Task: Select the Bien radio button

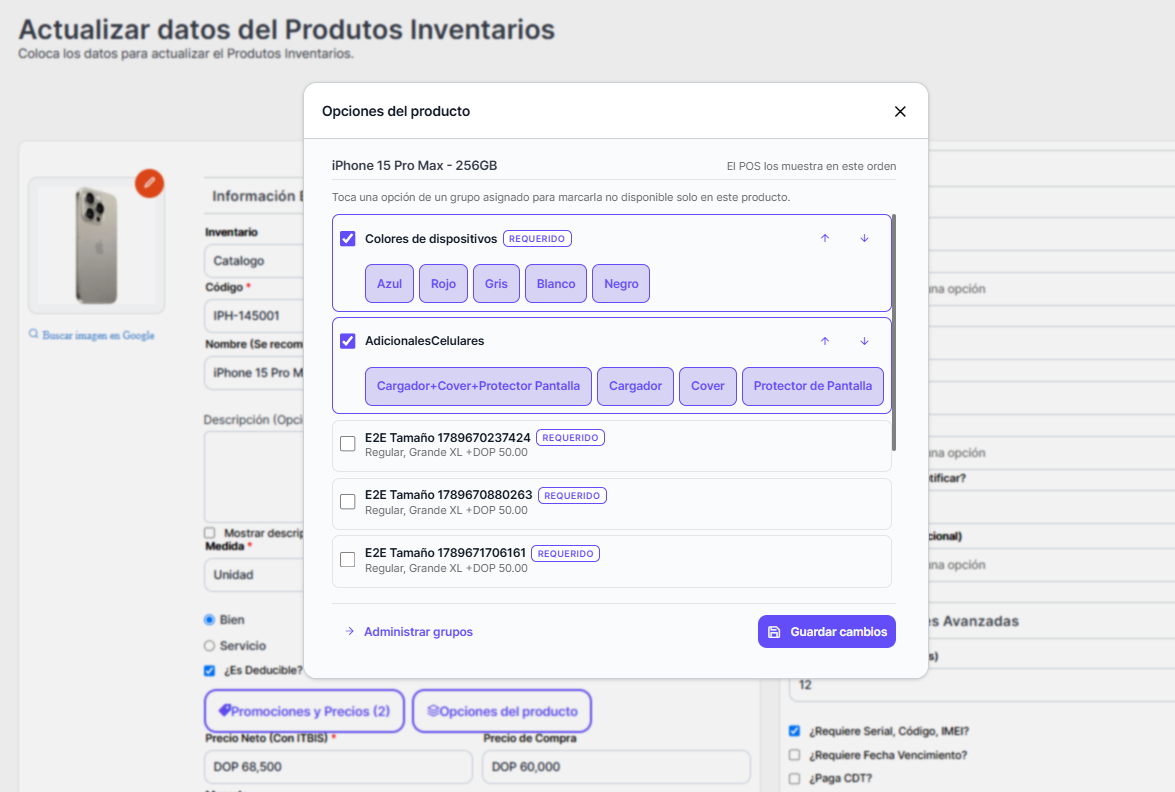Action: tap(209, 620)
